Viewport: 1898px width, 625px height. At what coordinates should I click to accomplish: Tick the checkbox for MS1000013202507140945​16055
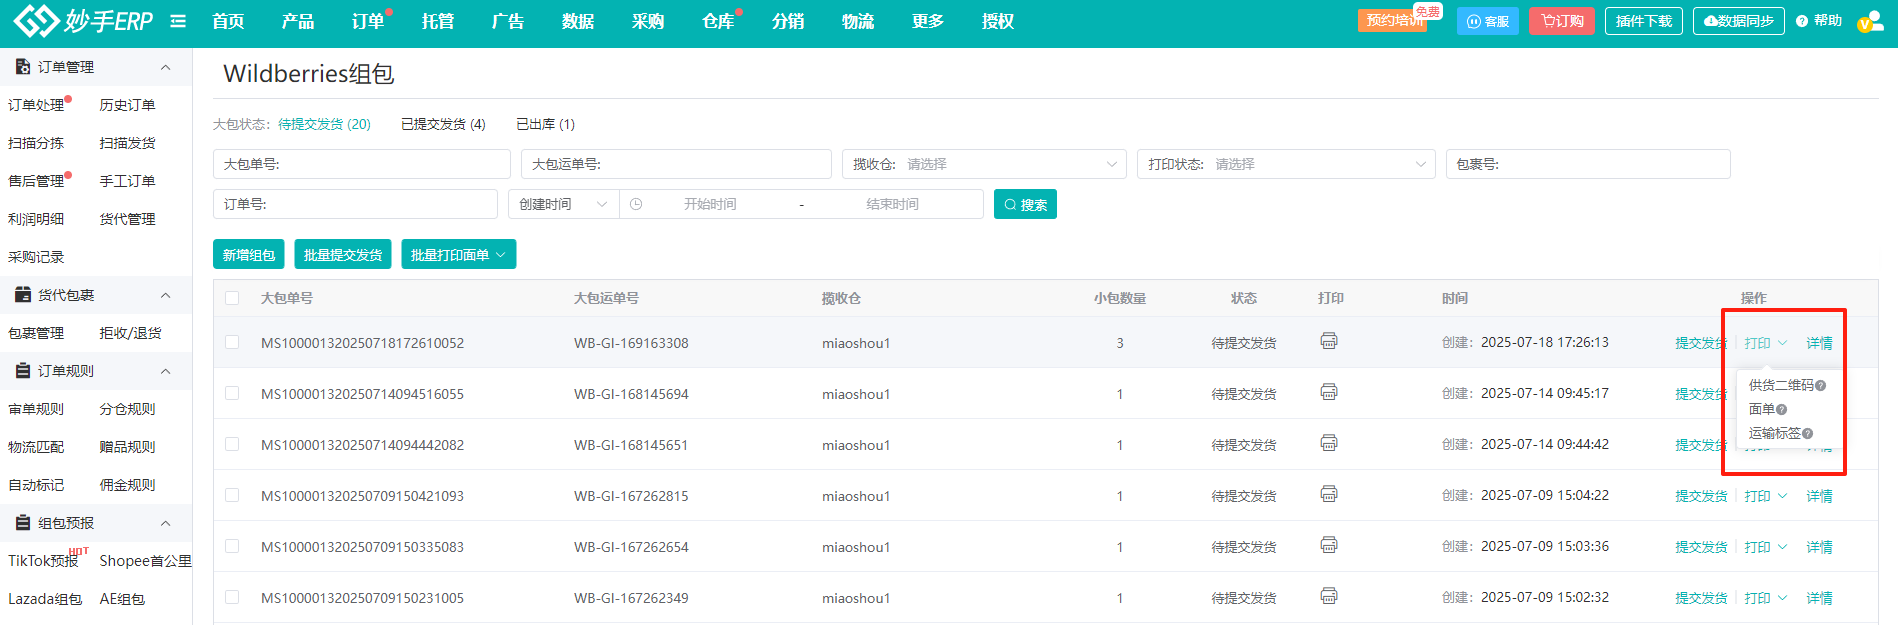[x=232, y=393]
